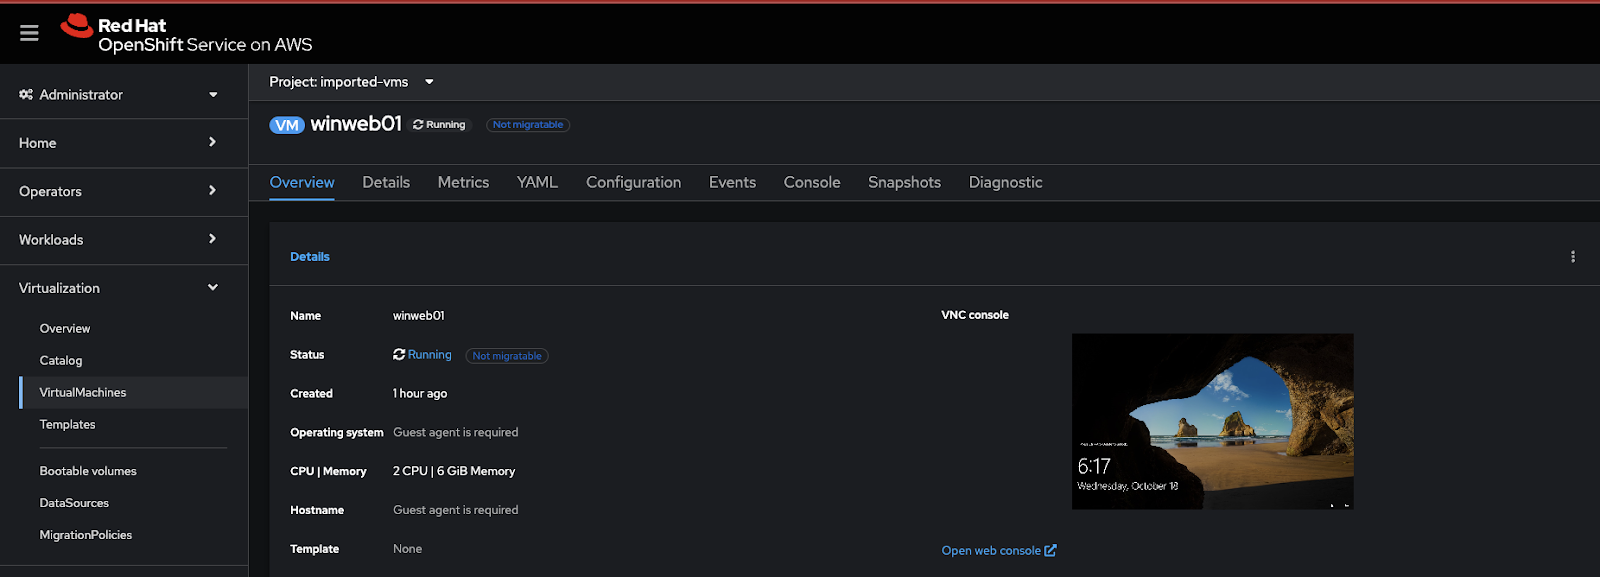1600x577 pixels.
Task: Open the YAML tab
Action: point(537,182)
